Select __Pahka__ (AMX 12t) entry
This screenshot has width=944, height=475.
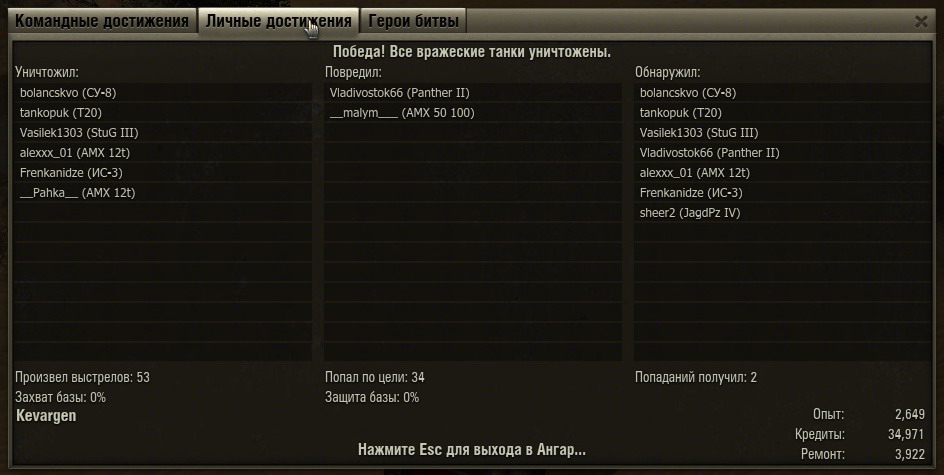(163, 193)
